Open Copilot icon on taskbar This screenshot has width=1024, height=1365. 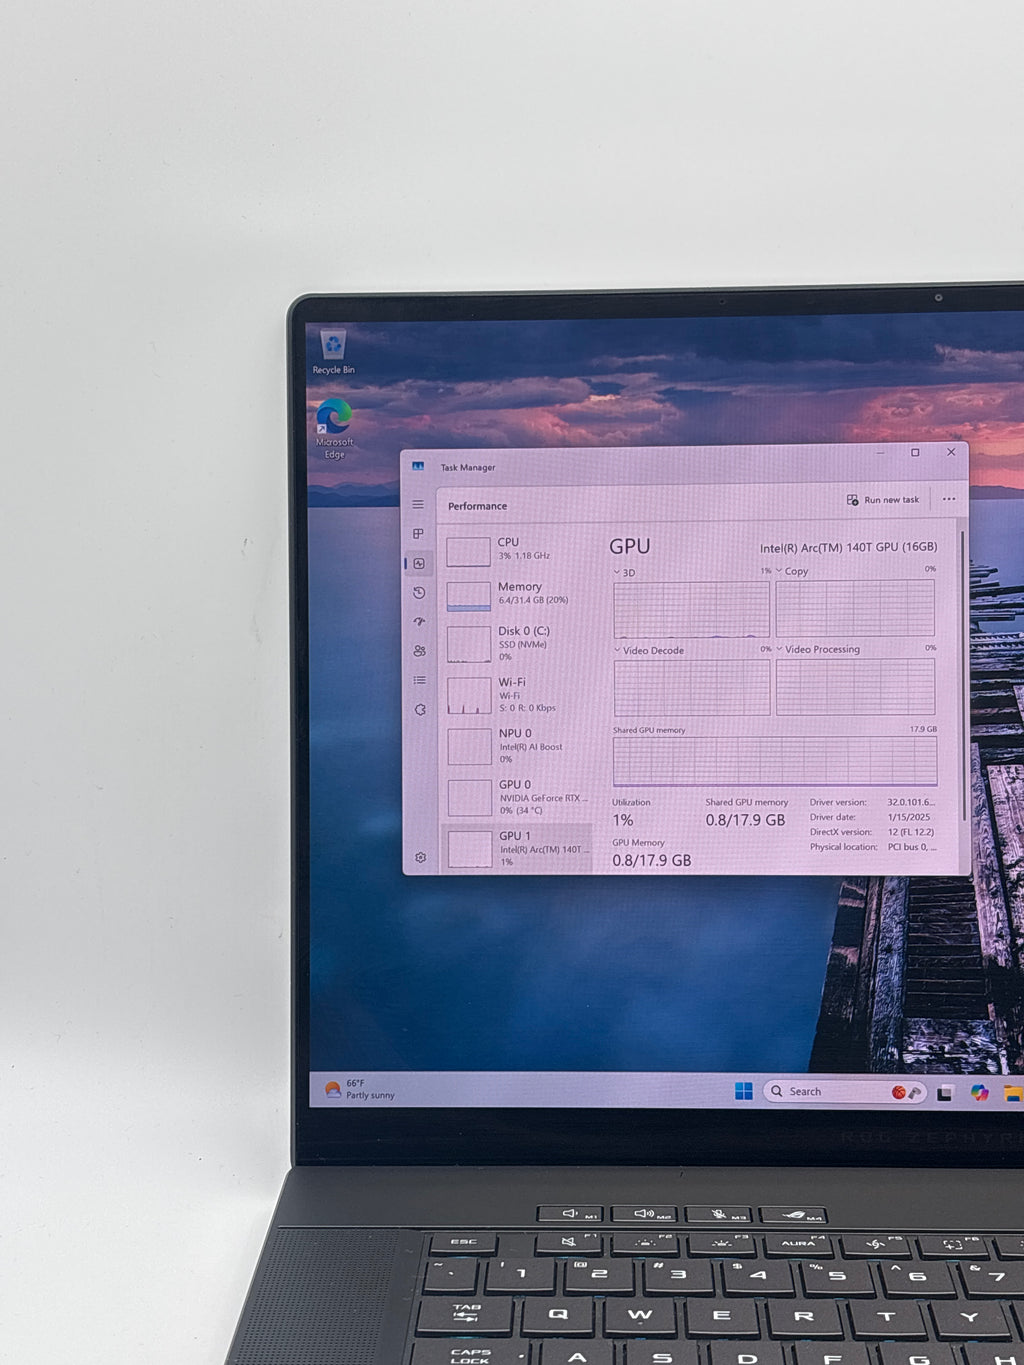coord(979,1093)
